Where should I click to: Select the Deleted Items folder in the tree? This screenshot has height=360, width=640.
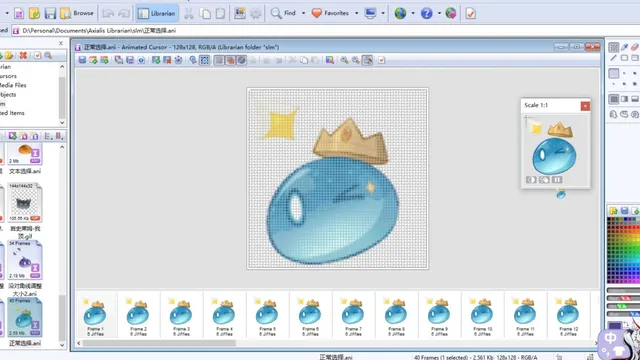tap(12, 113)
